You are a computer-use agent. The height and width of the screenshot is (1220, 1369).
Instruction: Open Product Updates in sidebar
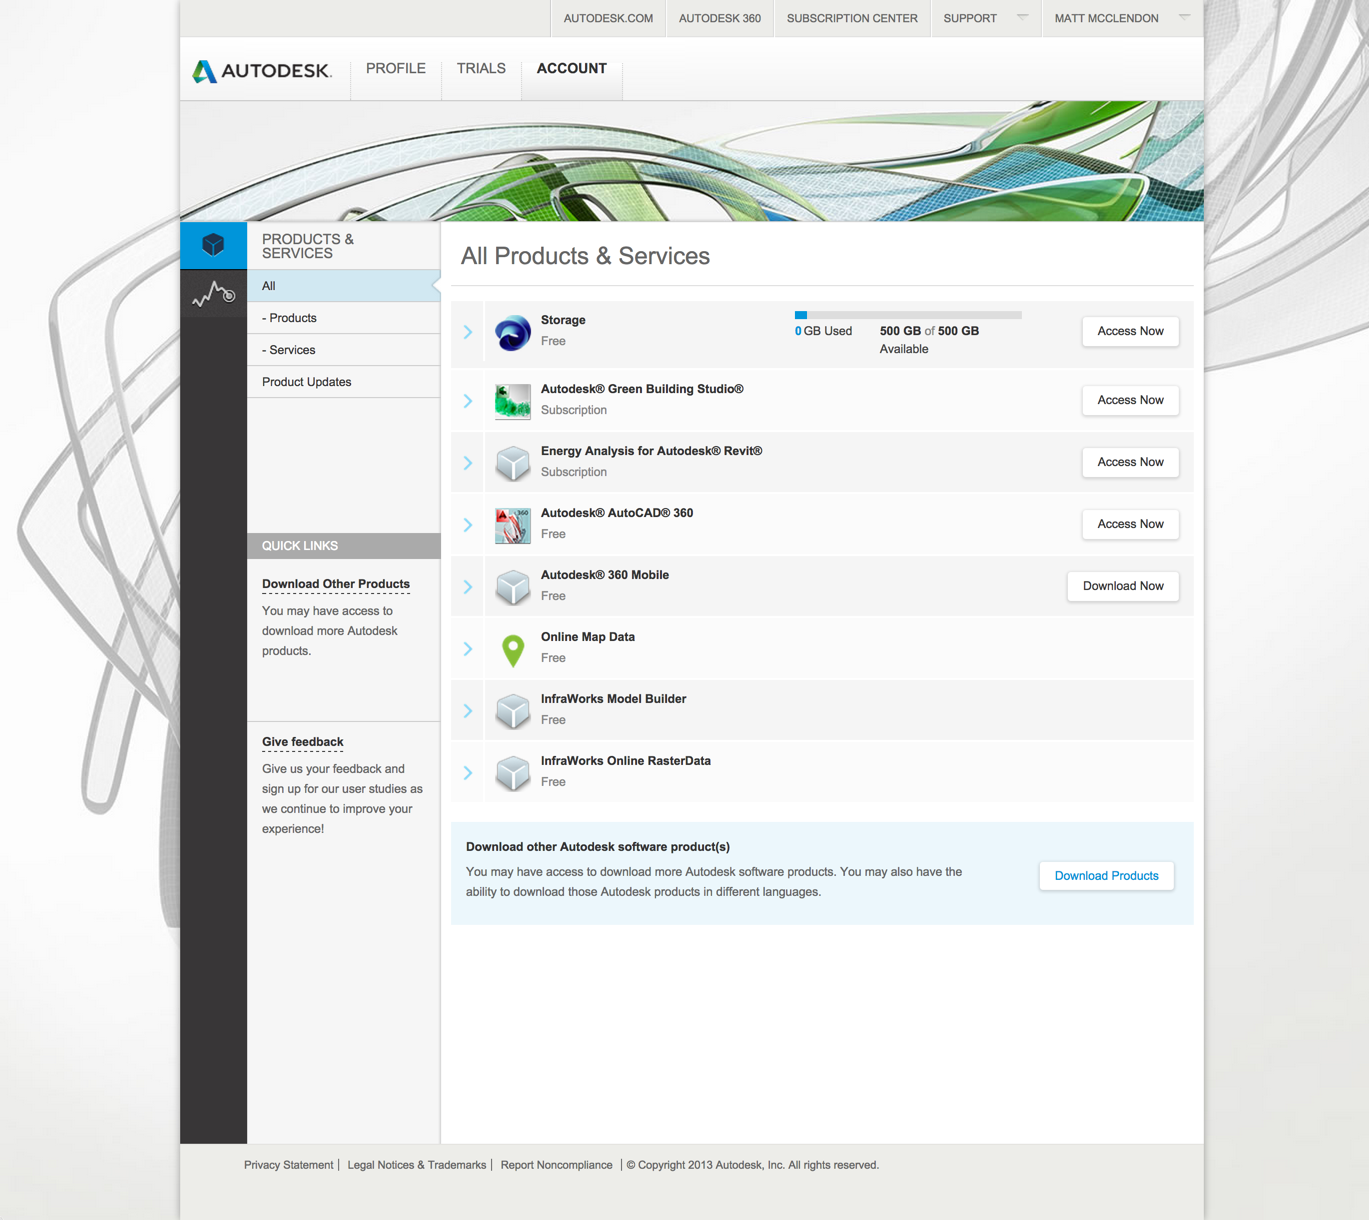click(343, 382)
